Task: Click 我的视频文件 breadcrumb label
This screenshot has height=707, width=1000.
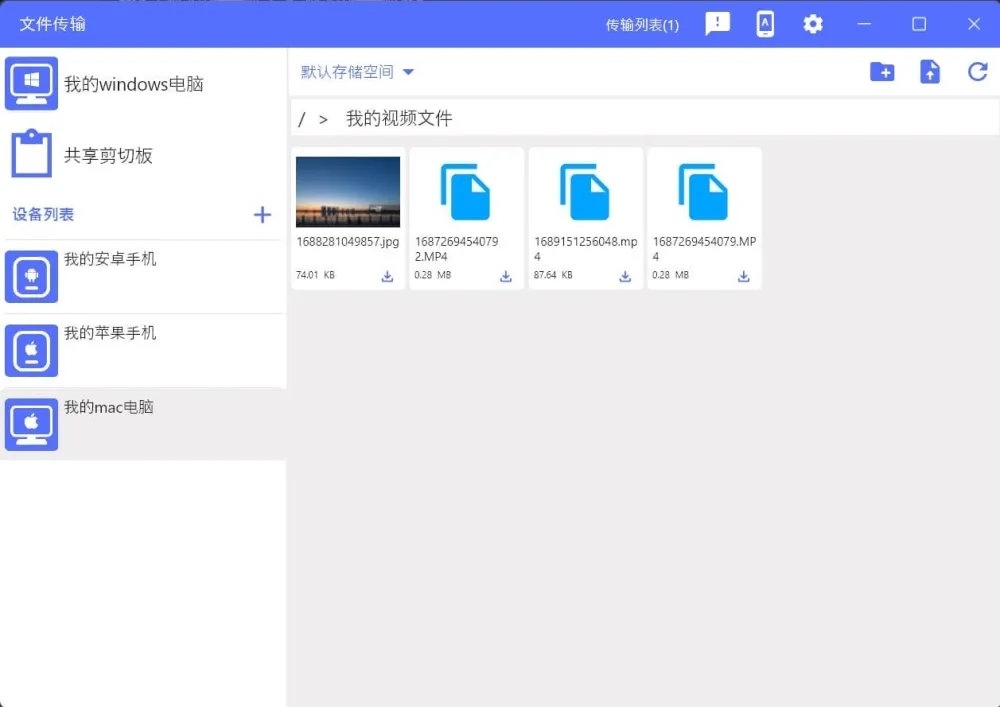Action: click(397, 117)
